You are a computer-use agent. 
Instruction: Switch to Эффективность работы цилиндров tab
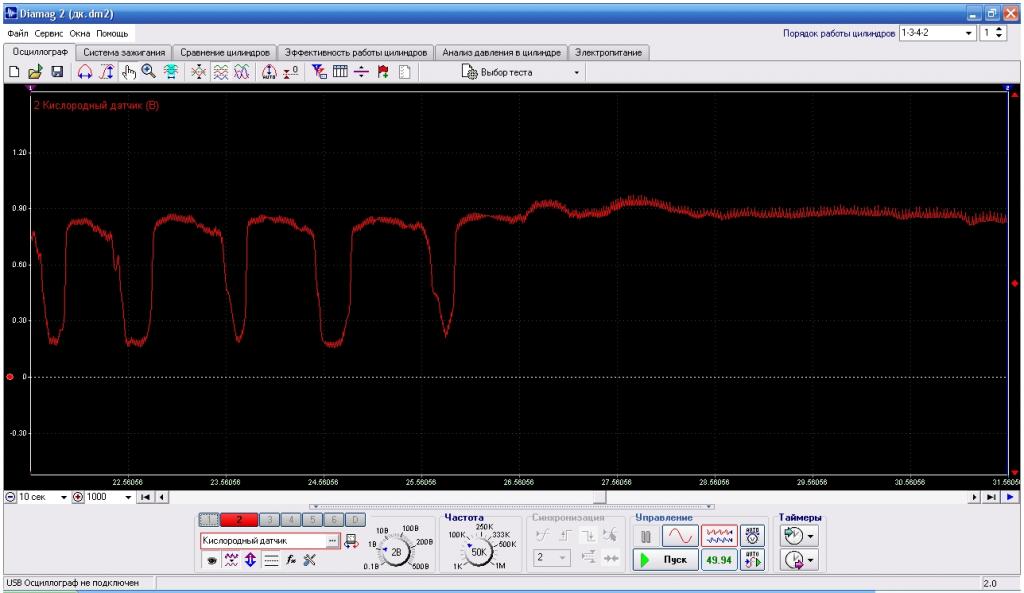point(355,53)
